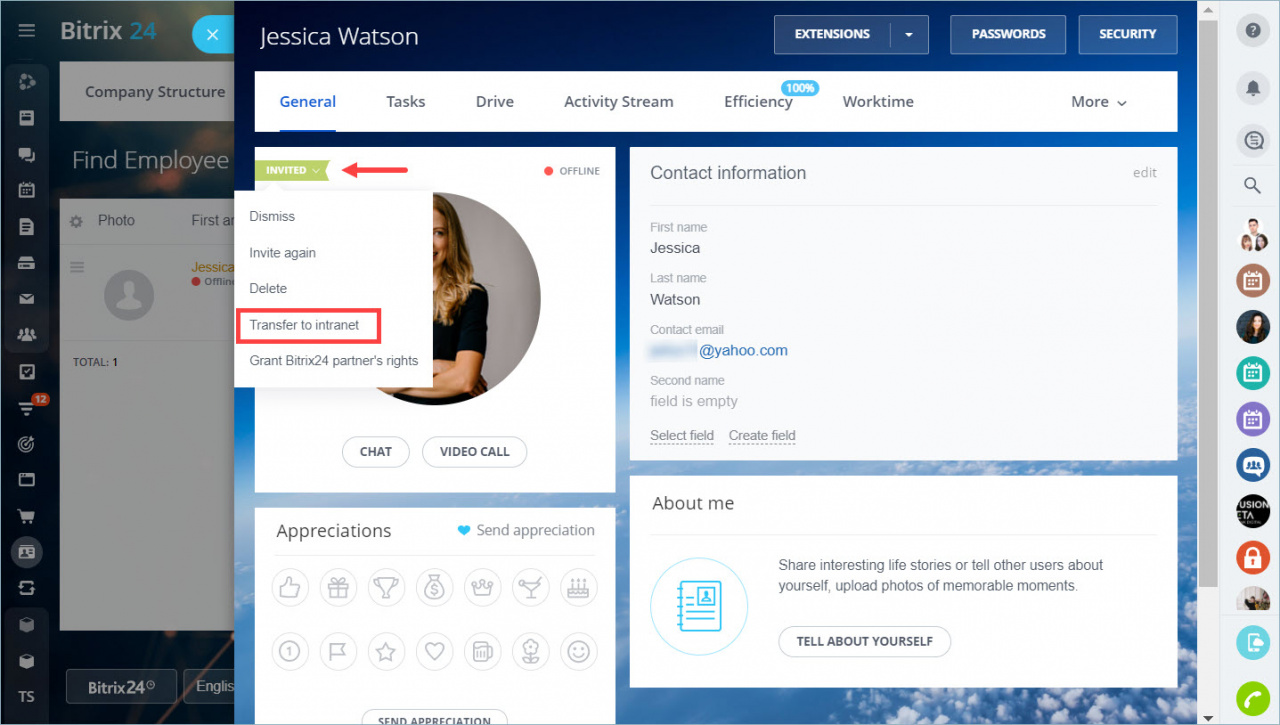
Task: Select the gift box appreciation icon
Action: [x=338, y=588]
